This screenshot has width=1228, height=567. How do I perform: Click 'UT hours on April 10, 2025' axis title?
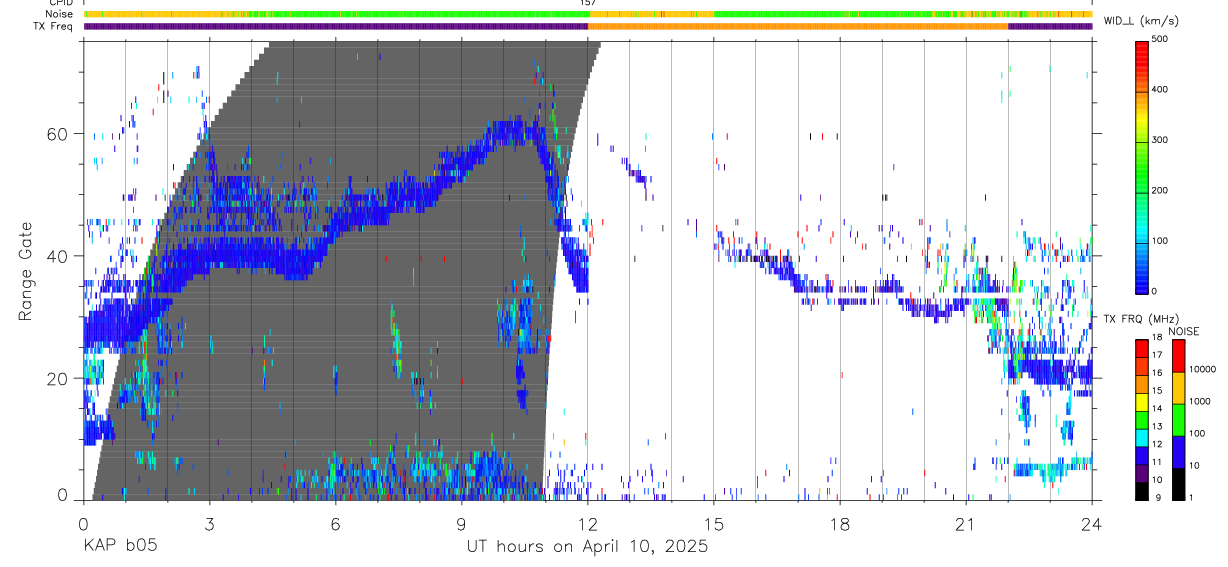point(587,547)
